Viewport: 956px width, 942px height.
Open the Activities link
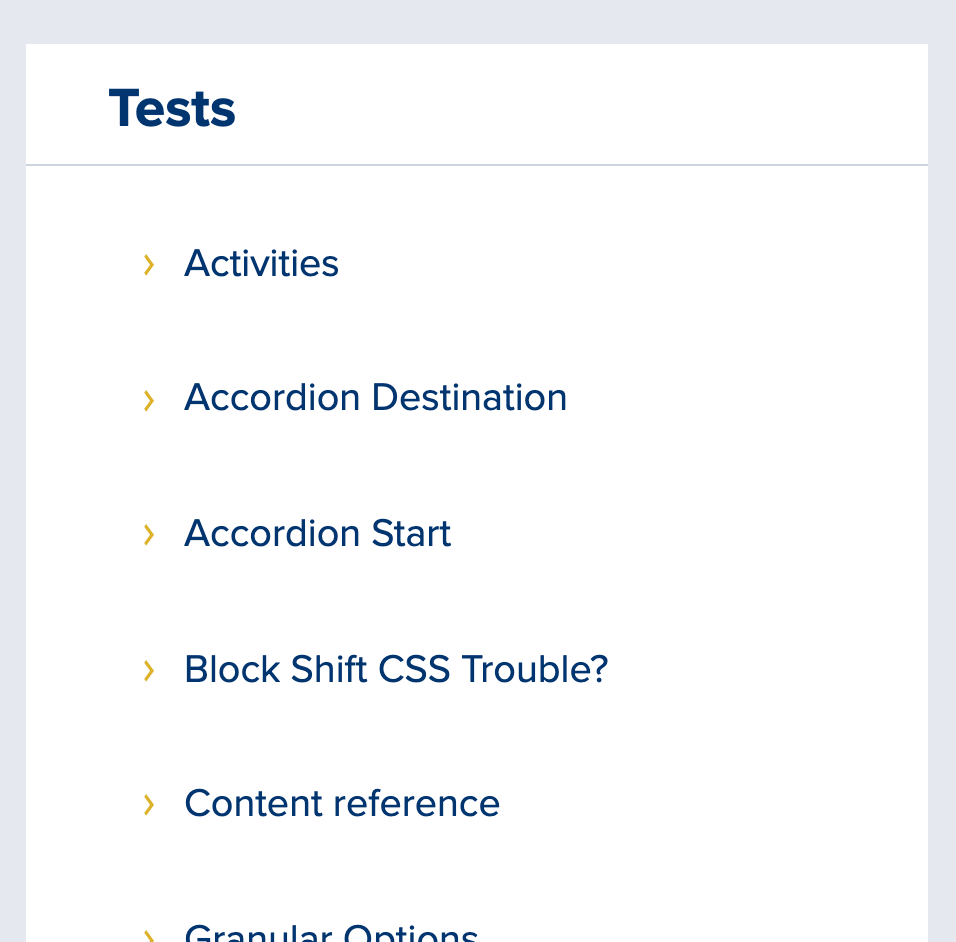[x=261, y=264]
